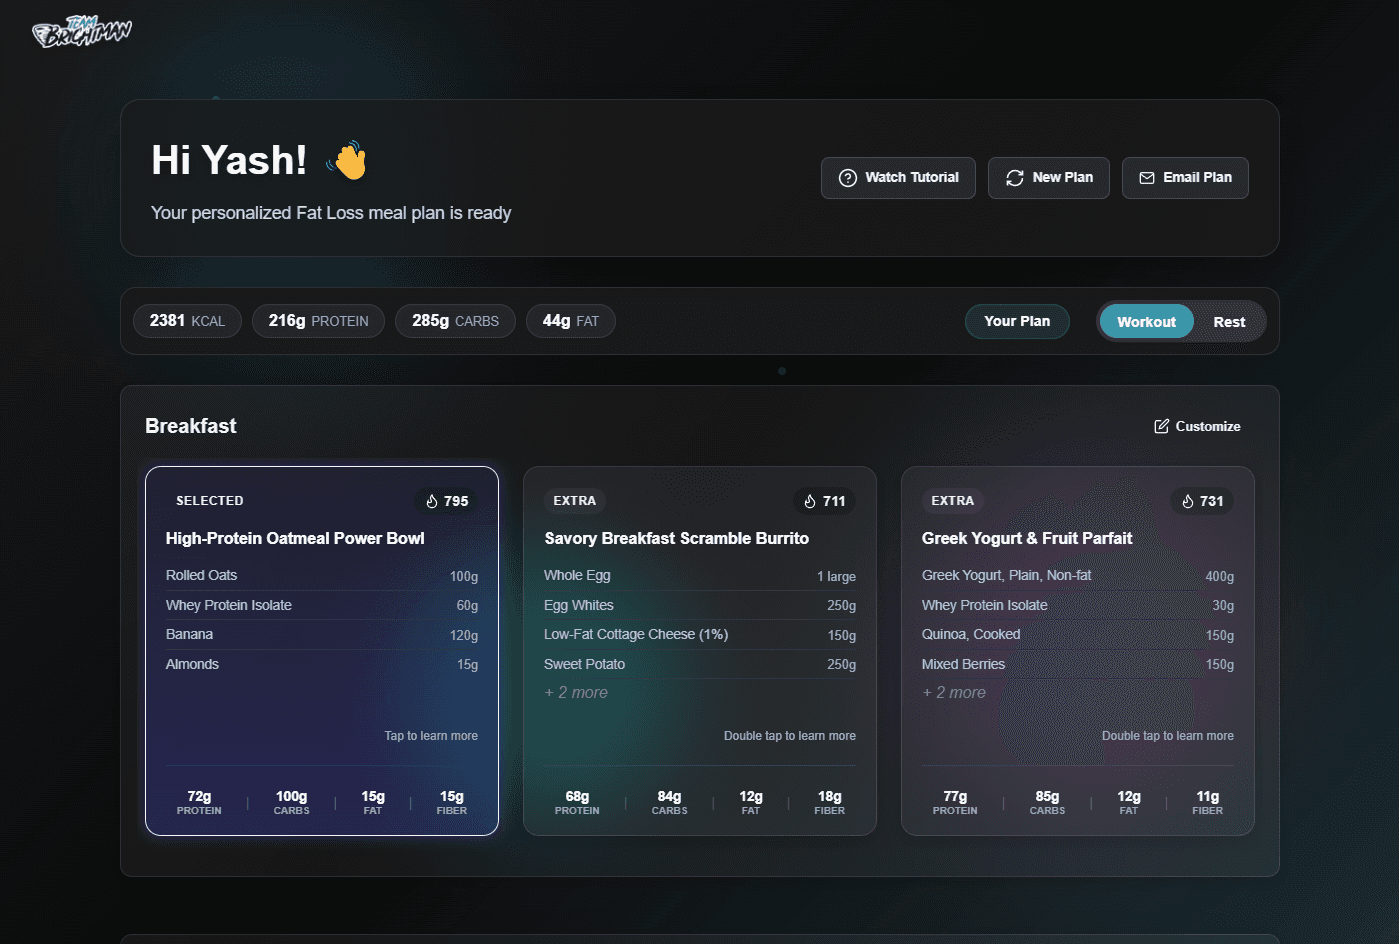Image resolution: width=1399 pixels, height=944 pixels.
Task: Expand '+ 2 more' in Greek Yogurt Parfait
Action: [954, 693]
